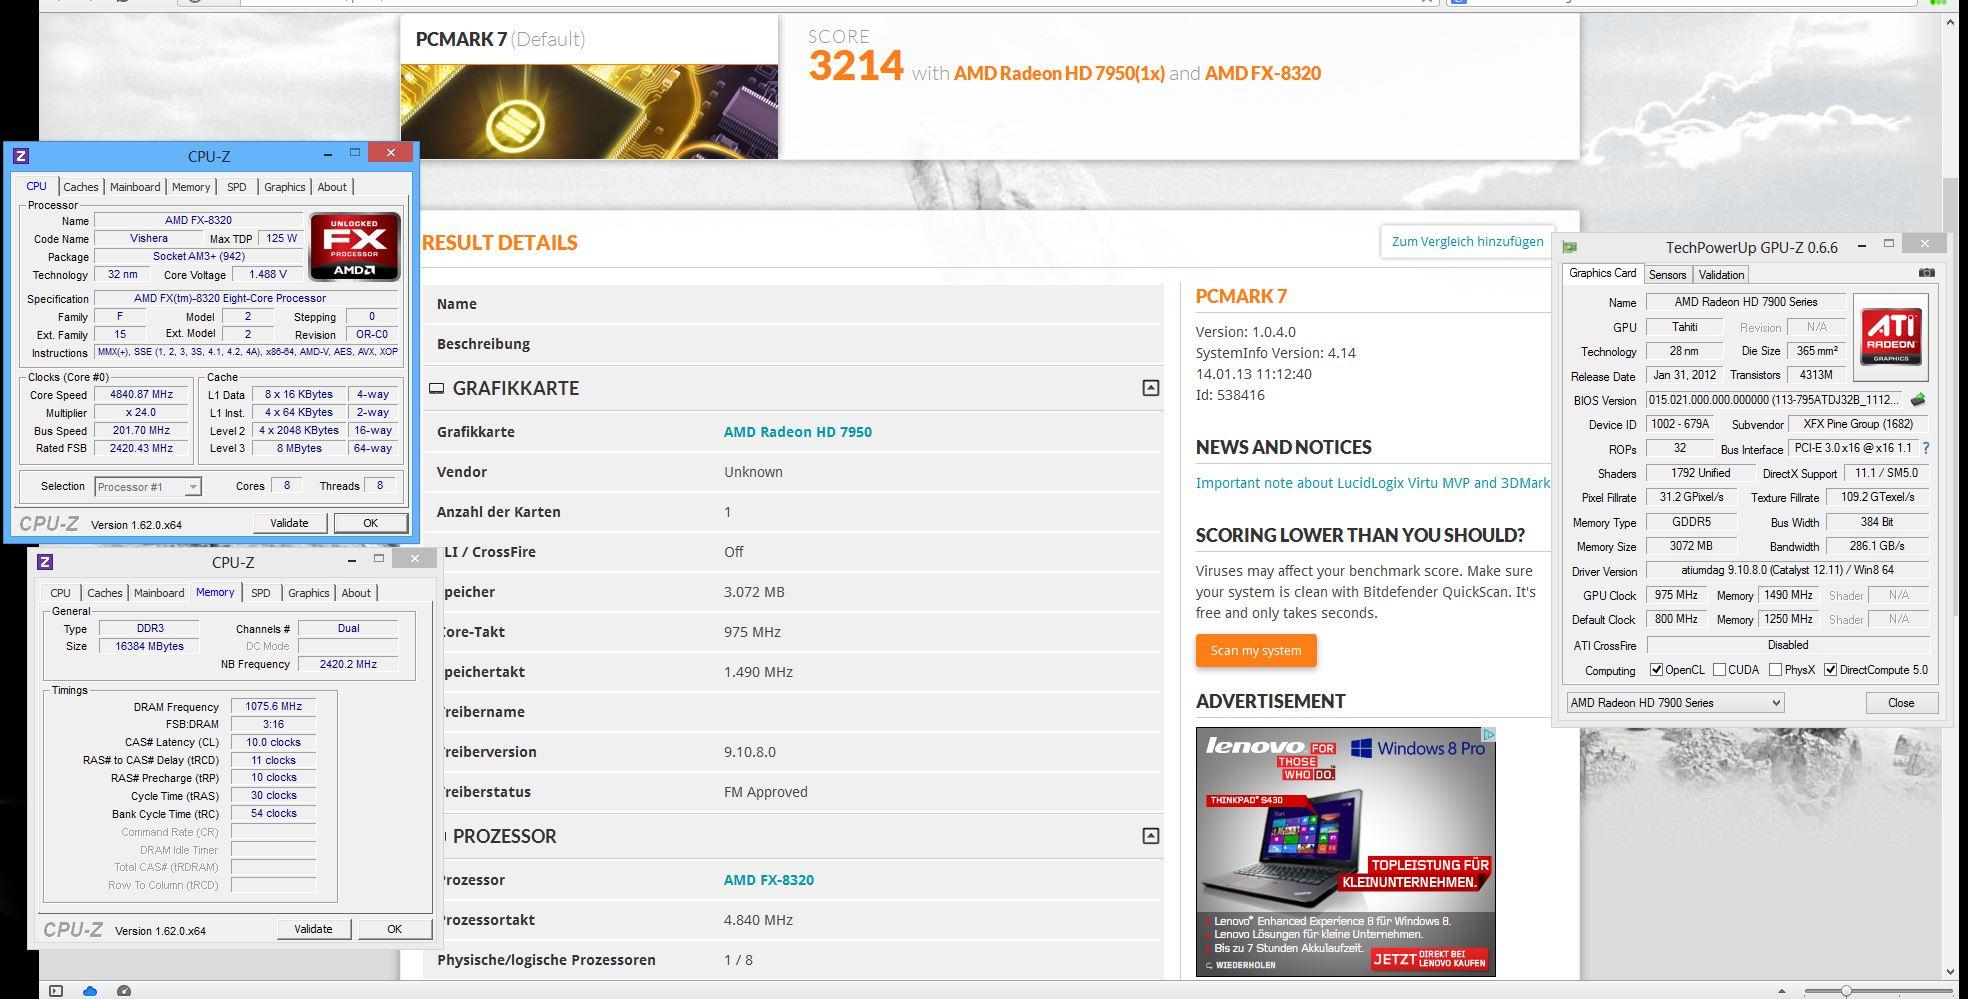The width and height of the screenshot is (1968, 999).
Task: Click the Core Speed value 4840.87 MHz
Action: [141, 395]
